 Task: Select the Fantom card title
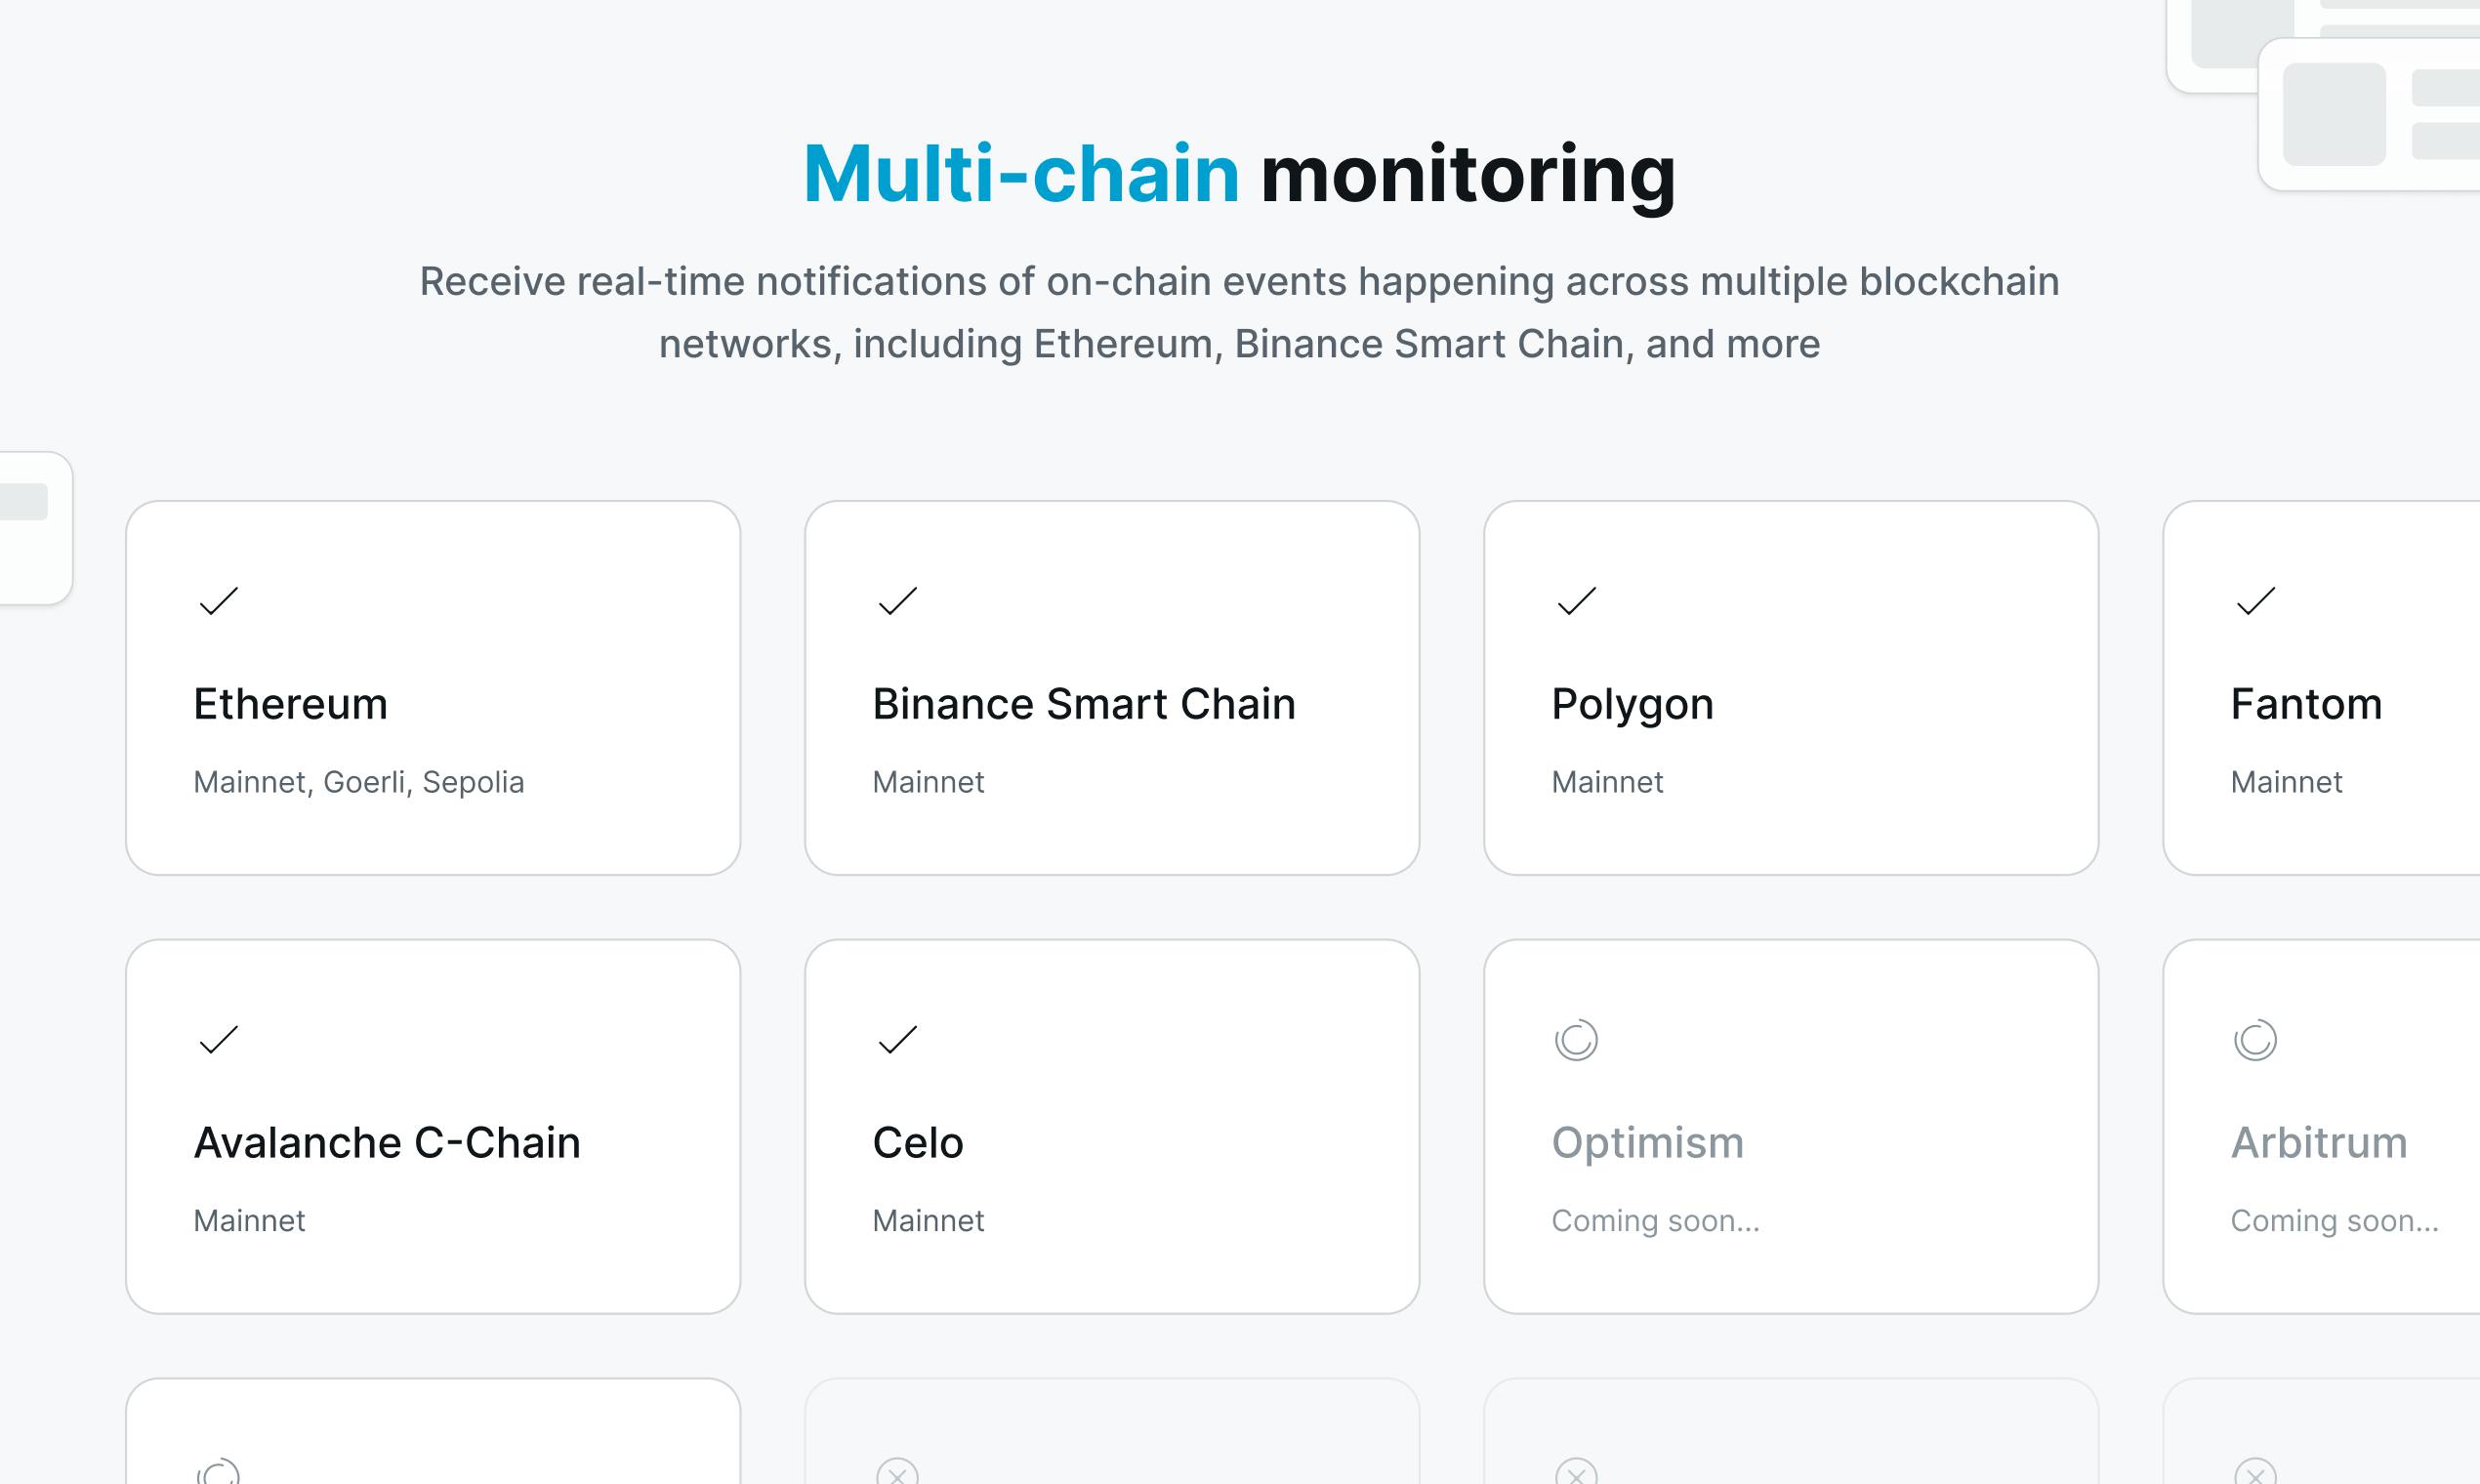click(2306, 704)
